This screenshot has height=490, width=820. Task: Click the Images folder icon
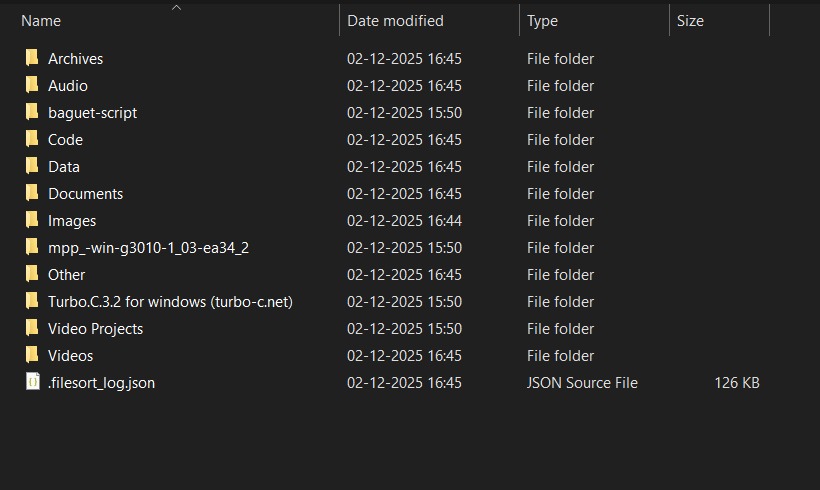click(x=32, y=221)
